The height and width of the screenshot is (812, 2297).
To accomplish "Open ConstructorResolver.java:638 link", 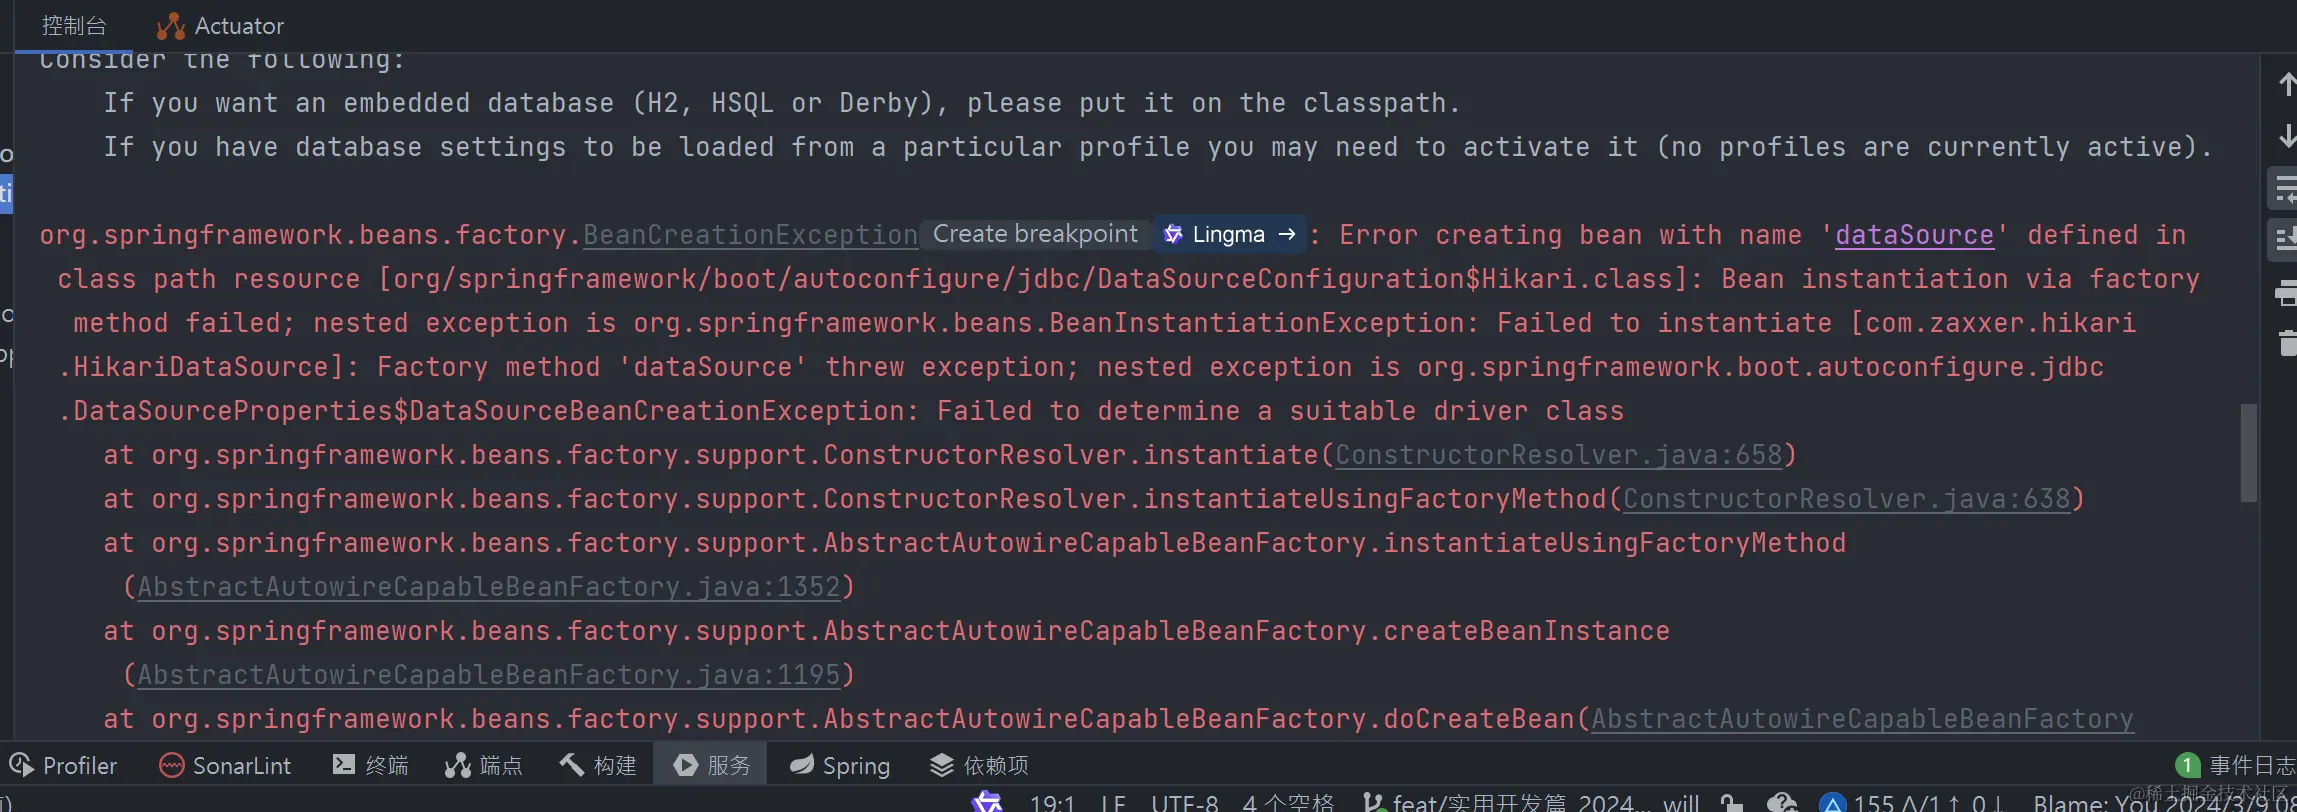I will (x=1846, y=499).
